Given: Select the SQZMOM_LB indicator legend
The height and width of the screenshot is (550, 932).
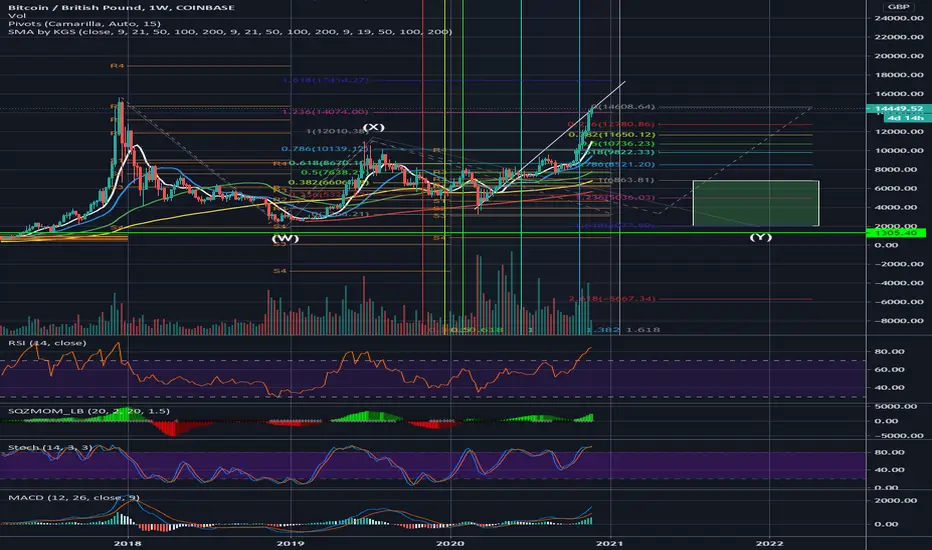Looking at the screenshot, I should tap(89, 411).
